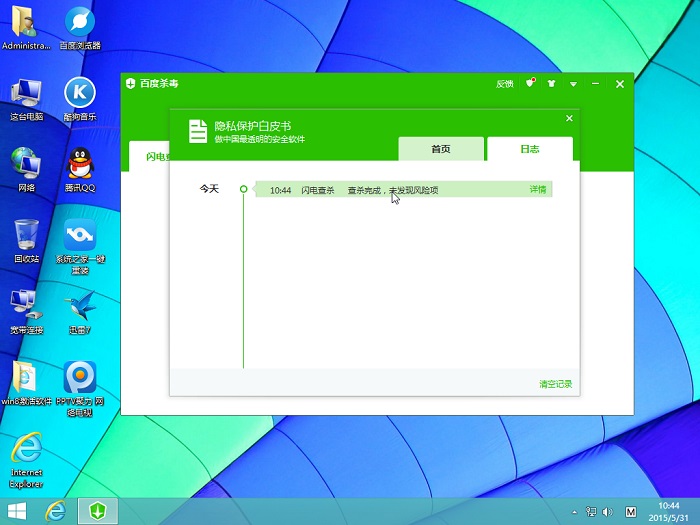
Task: Launch Internet Explorer from the taskbar
Action: coord(55,511)
